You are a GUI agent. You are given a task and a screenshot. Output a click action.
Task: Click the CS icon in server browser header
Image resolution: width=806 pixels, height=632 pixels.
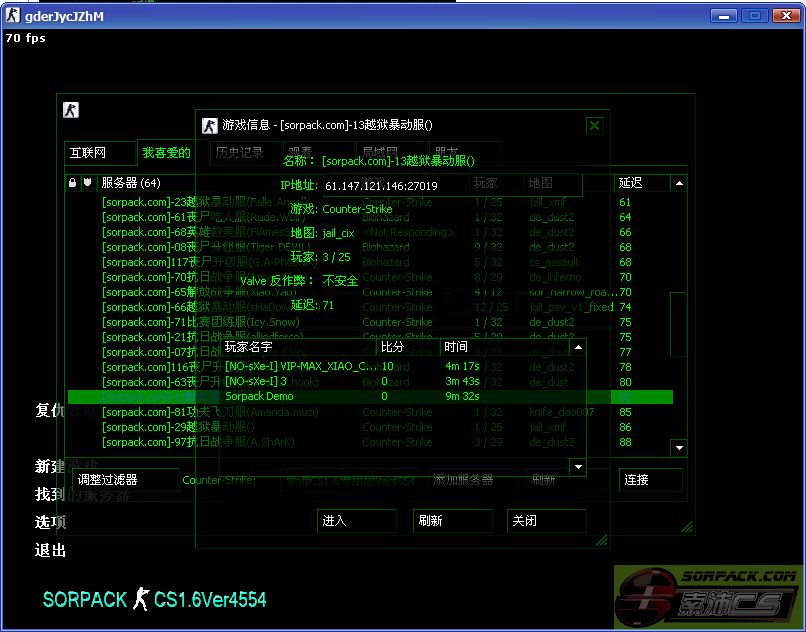pyautogui.click(x=70, y=110)
